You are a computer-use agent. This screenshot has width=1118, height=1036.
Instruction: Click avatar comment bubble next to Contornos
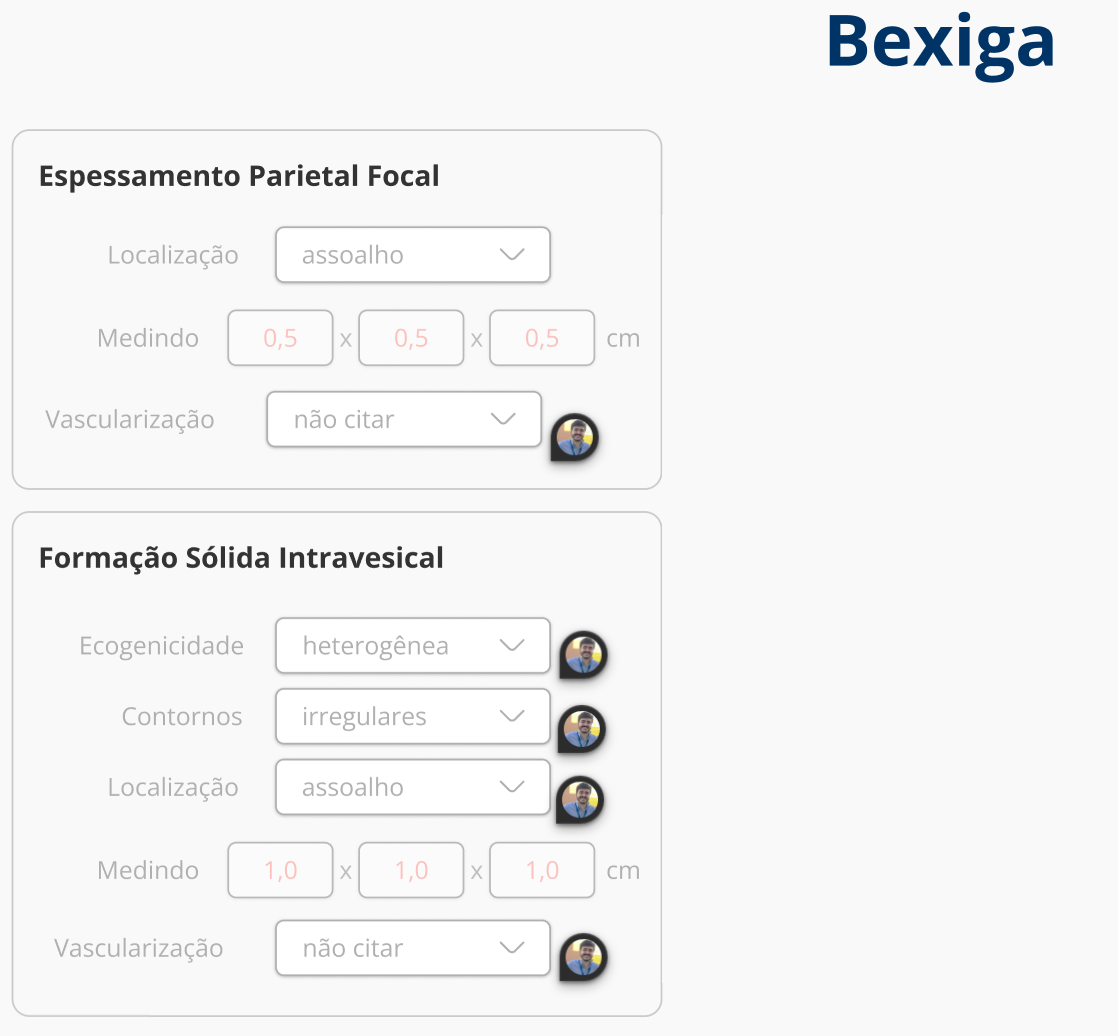tap(582, 729)
